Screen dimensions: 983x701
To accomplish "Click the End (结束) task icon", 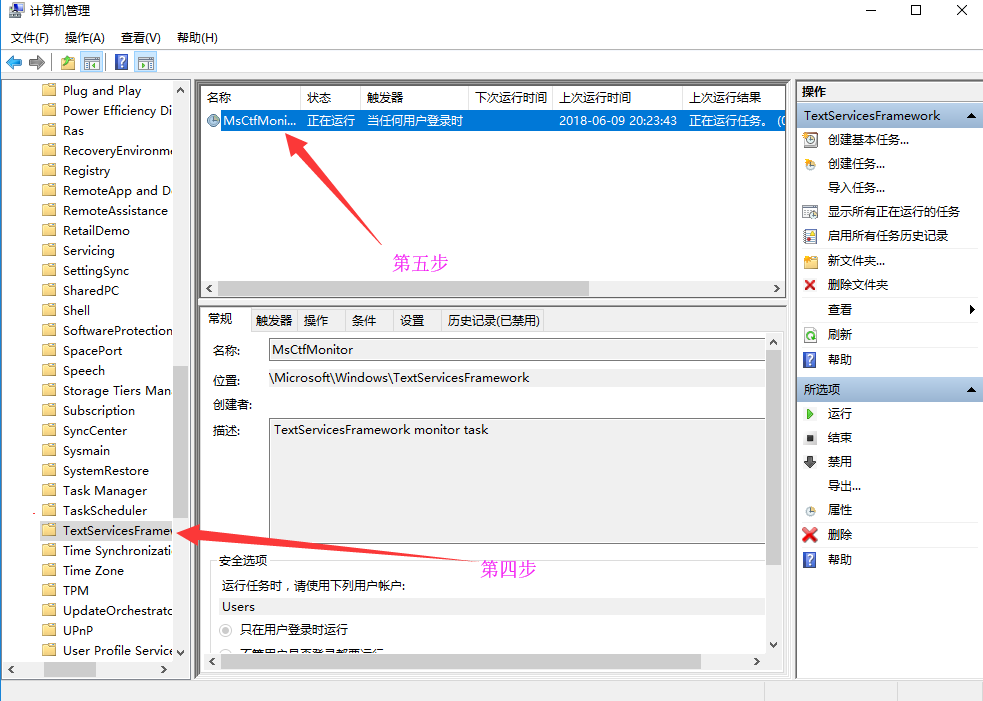I will coord(810,438).
